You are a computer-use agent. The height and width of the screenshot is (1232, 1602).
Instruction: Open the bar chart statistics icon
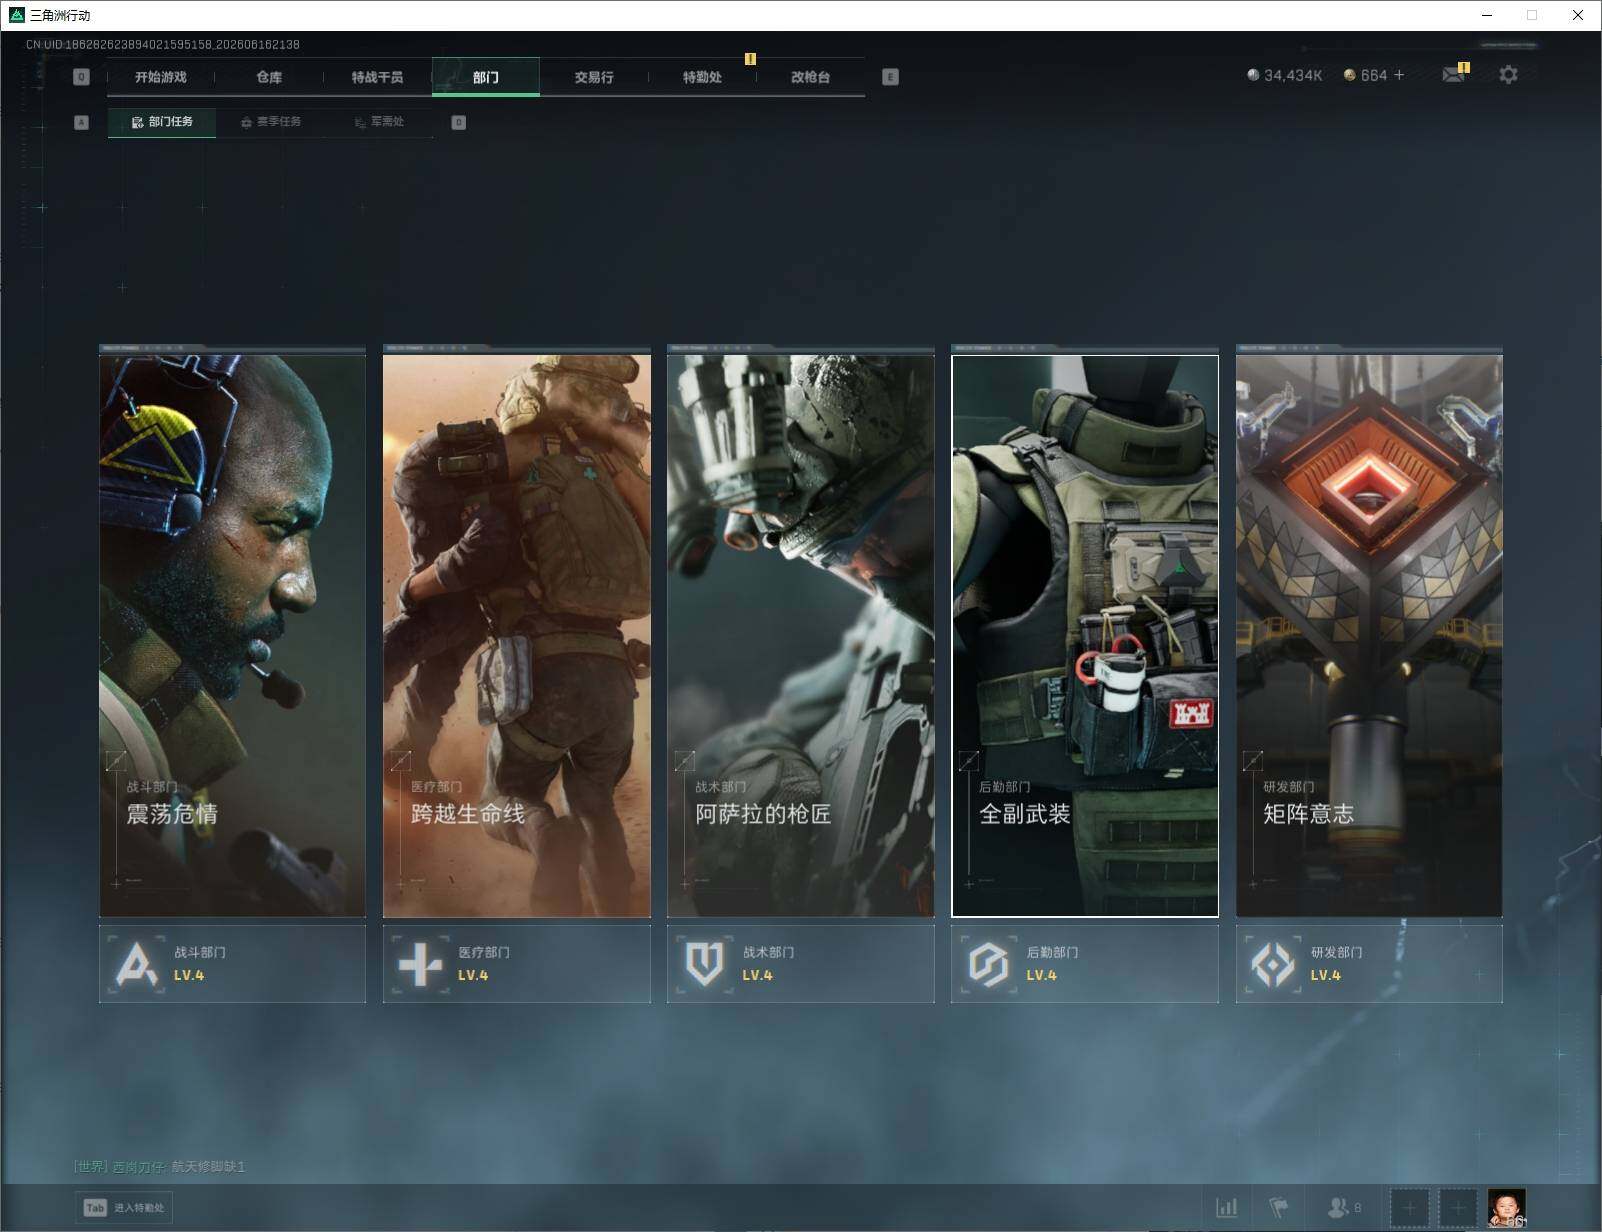(1227, 1208)
